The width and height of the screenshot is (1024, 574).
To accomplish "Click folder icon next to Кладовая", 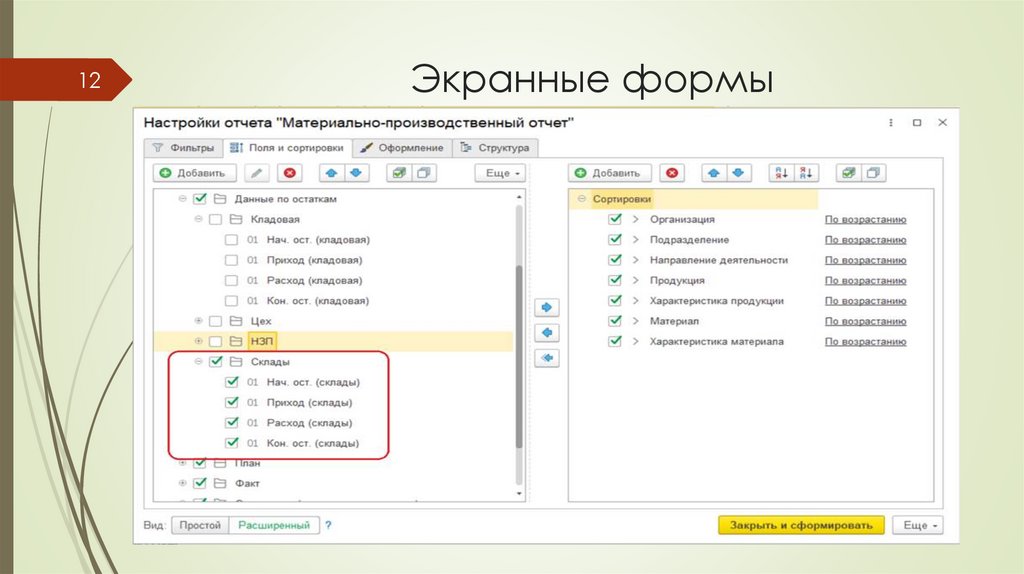I will 236,219.
